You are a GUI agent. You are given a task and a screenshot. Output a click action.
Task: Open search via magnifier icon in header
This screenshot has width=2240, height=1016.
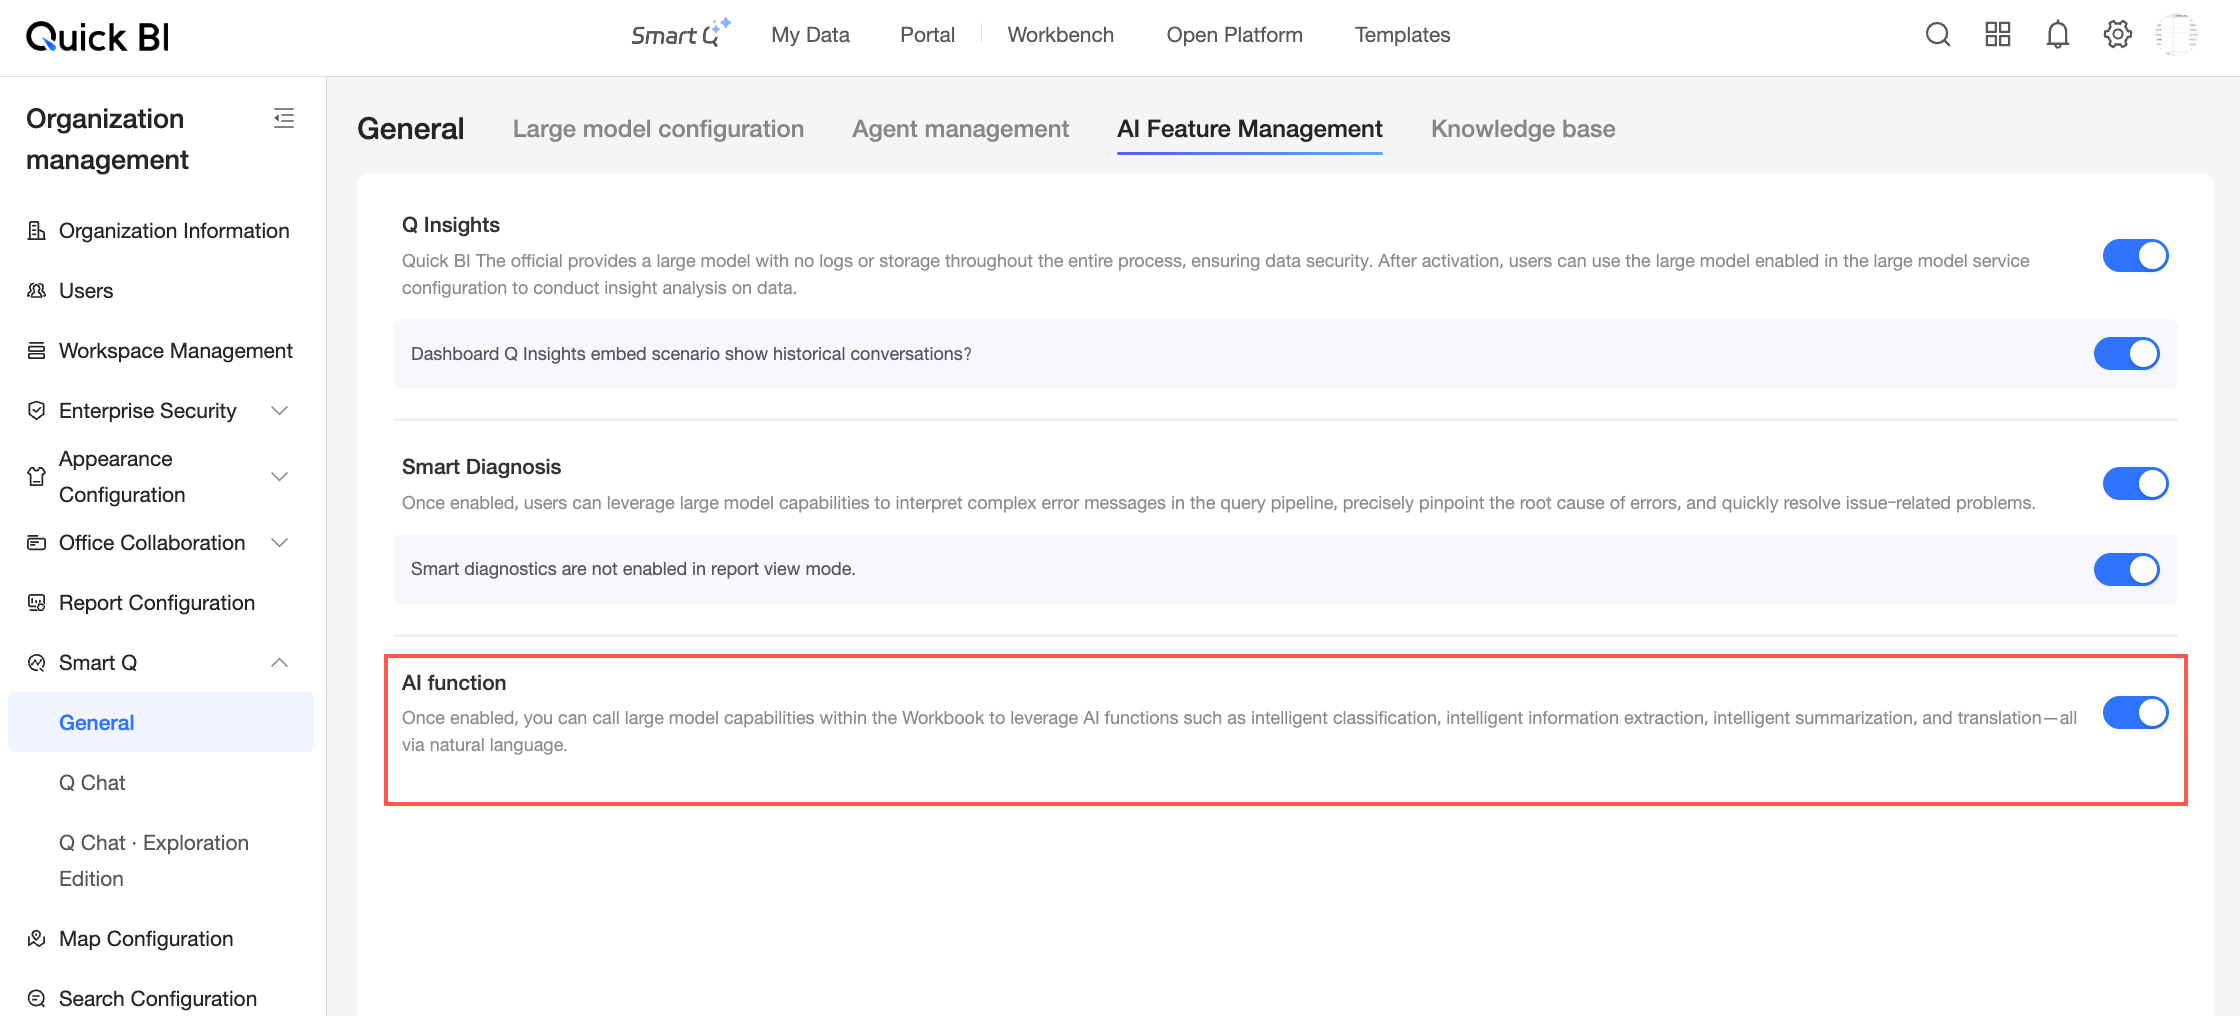[x=1938, y=35]
